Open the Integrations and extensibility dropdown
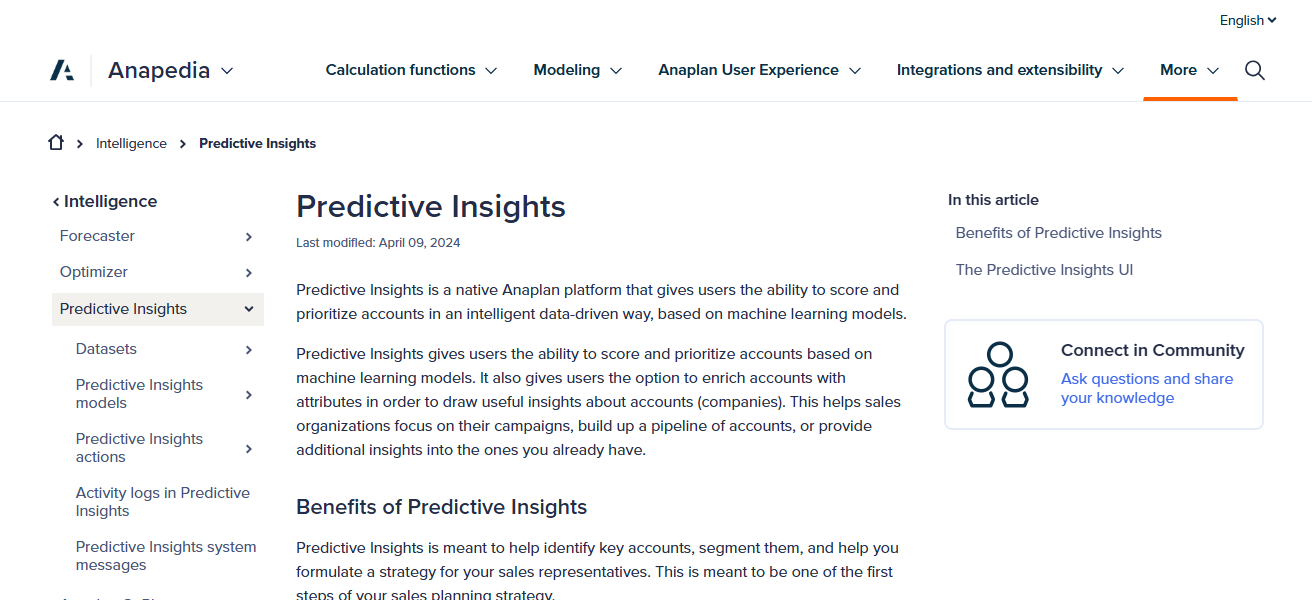1312x600 pixels. pyautogui.click(x=1009, y=70)
